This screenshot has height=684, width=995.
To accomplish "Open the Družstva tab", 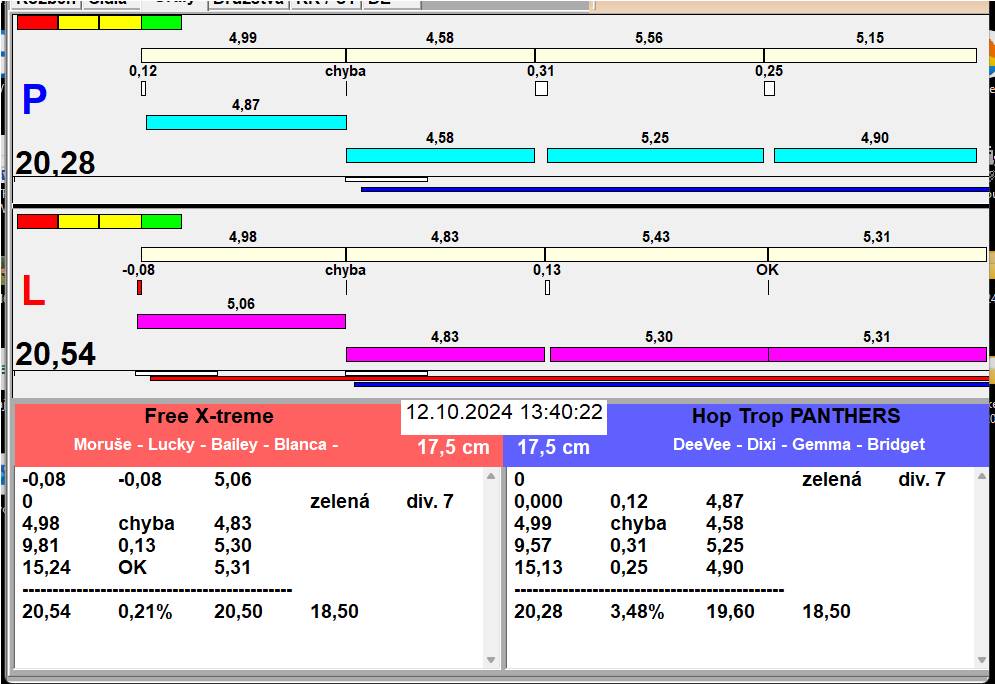I will [x=249, y=2].
